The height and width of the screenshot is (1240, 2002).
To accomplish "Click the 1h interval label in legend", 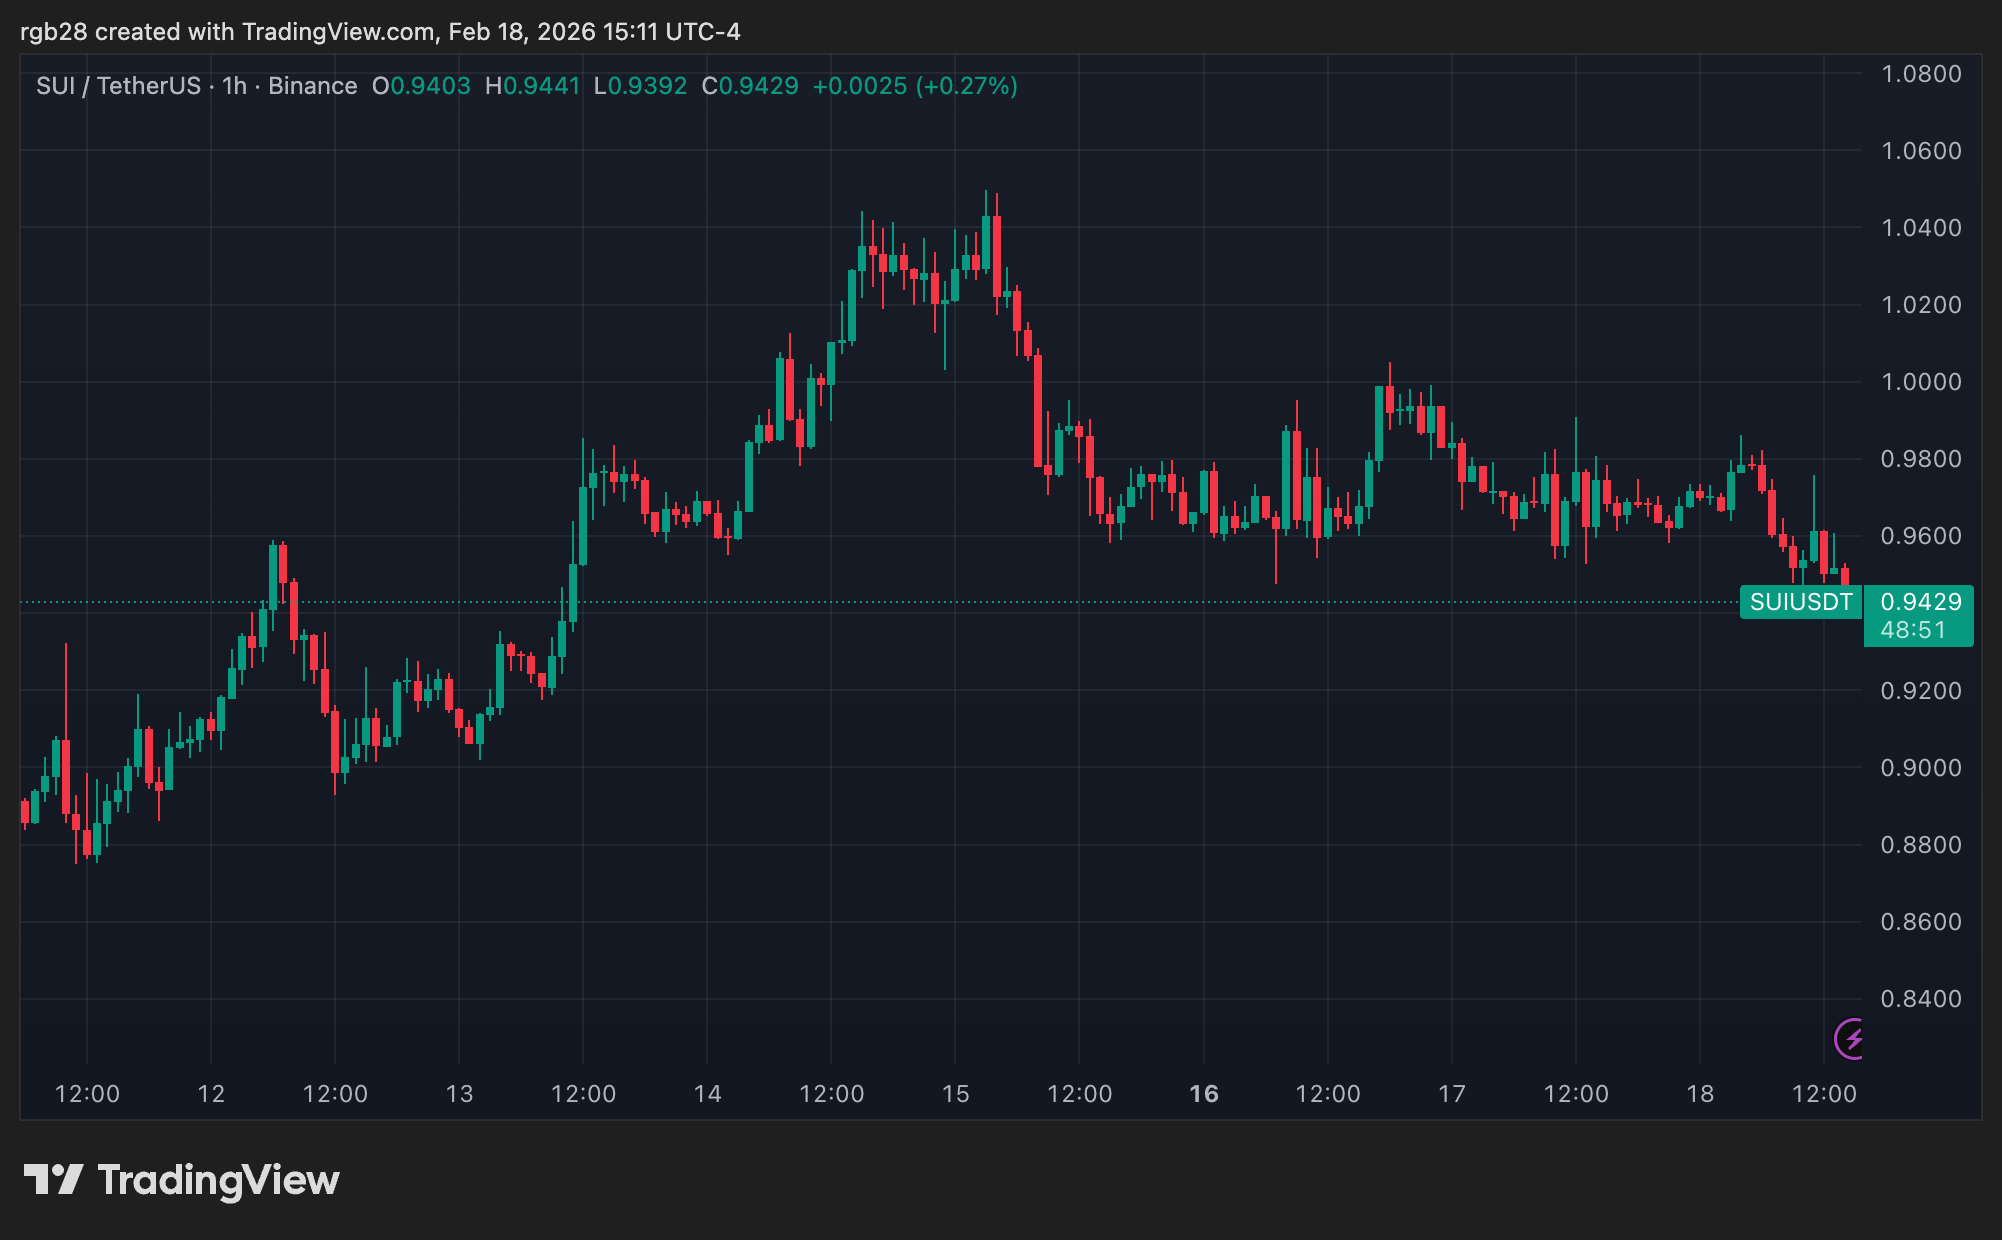I will (234, 86).
